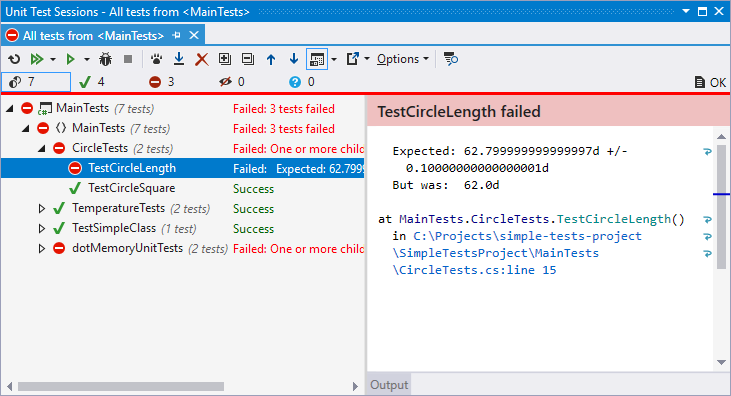Expand the dotMemoryUnitTests node

41,249
